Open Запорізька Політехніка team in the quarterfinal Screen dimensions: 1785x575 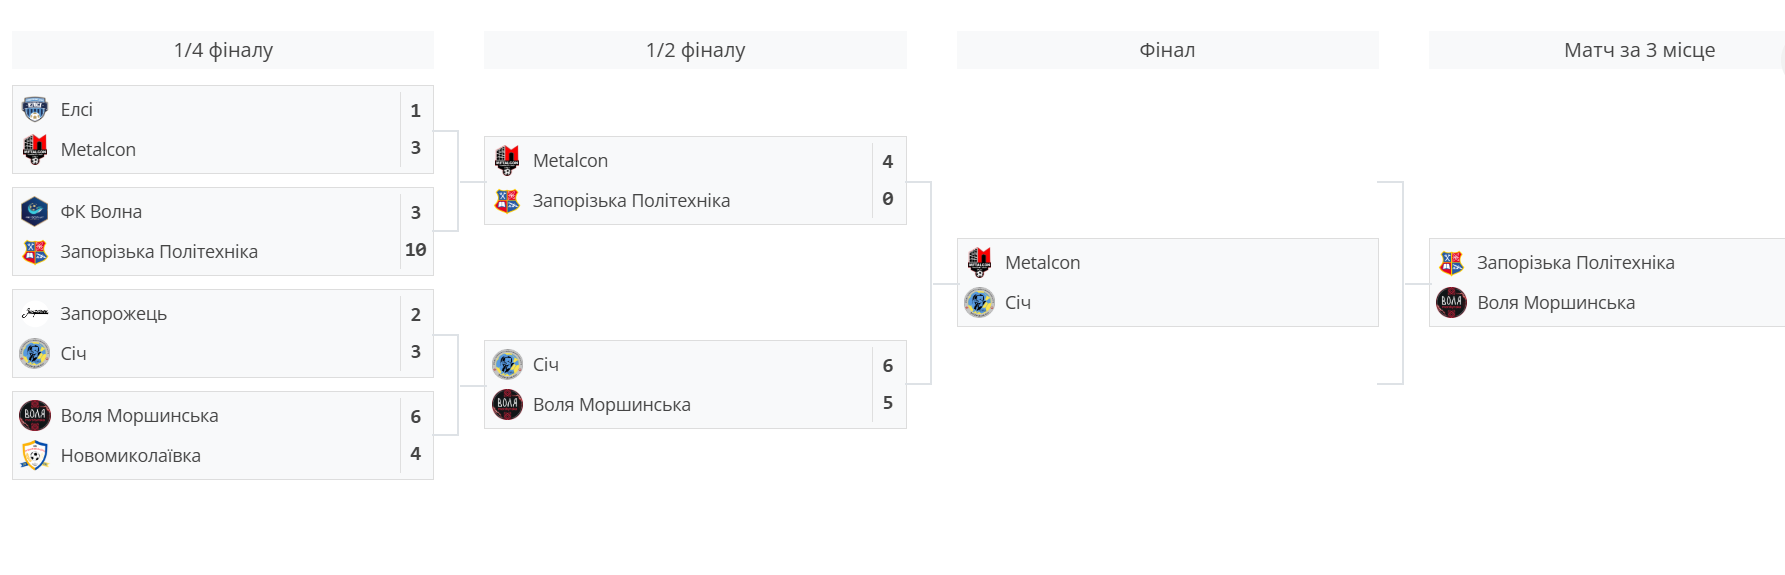point(159,251)
